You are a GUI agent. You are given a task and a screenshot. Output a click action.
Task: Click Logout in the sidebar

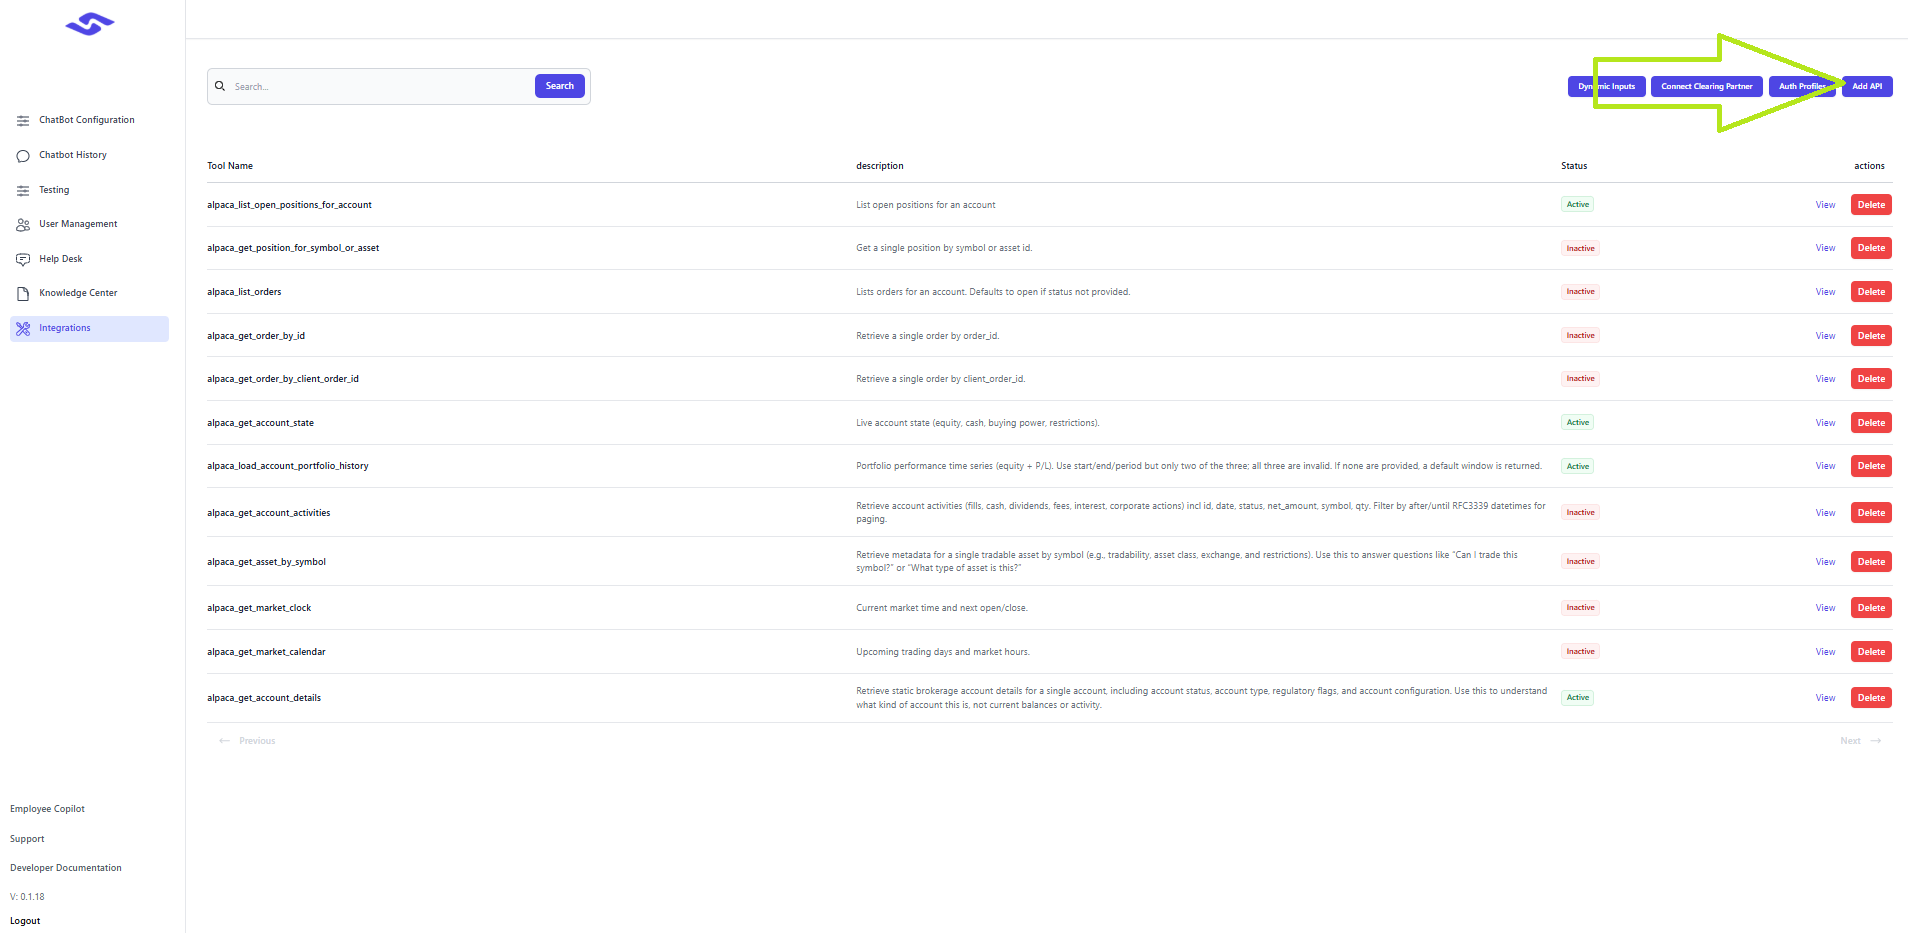[x=25, y=921]
